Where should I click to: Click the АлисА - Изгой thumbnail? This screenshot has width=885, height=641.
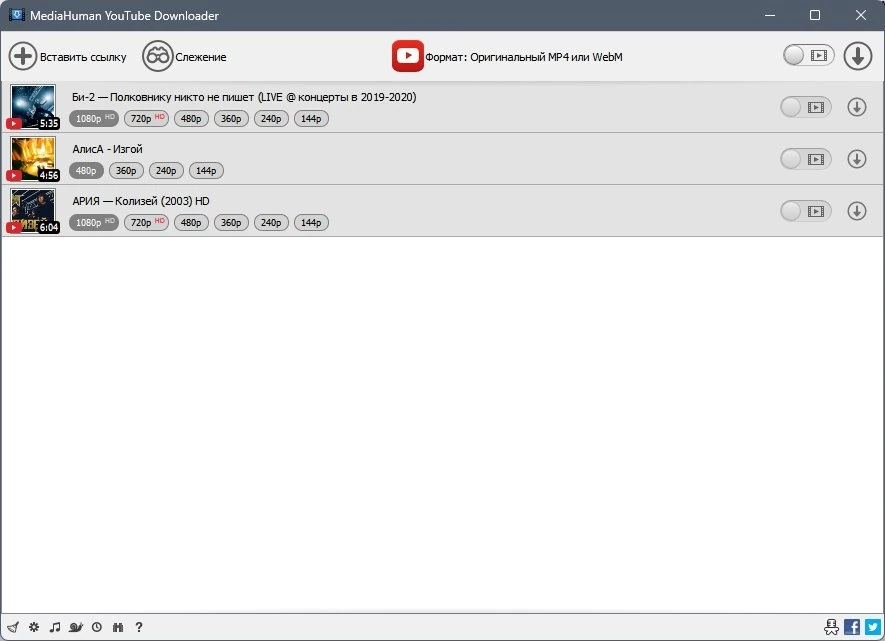point(33,159)
